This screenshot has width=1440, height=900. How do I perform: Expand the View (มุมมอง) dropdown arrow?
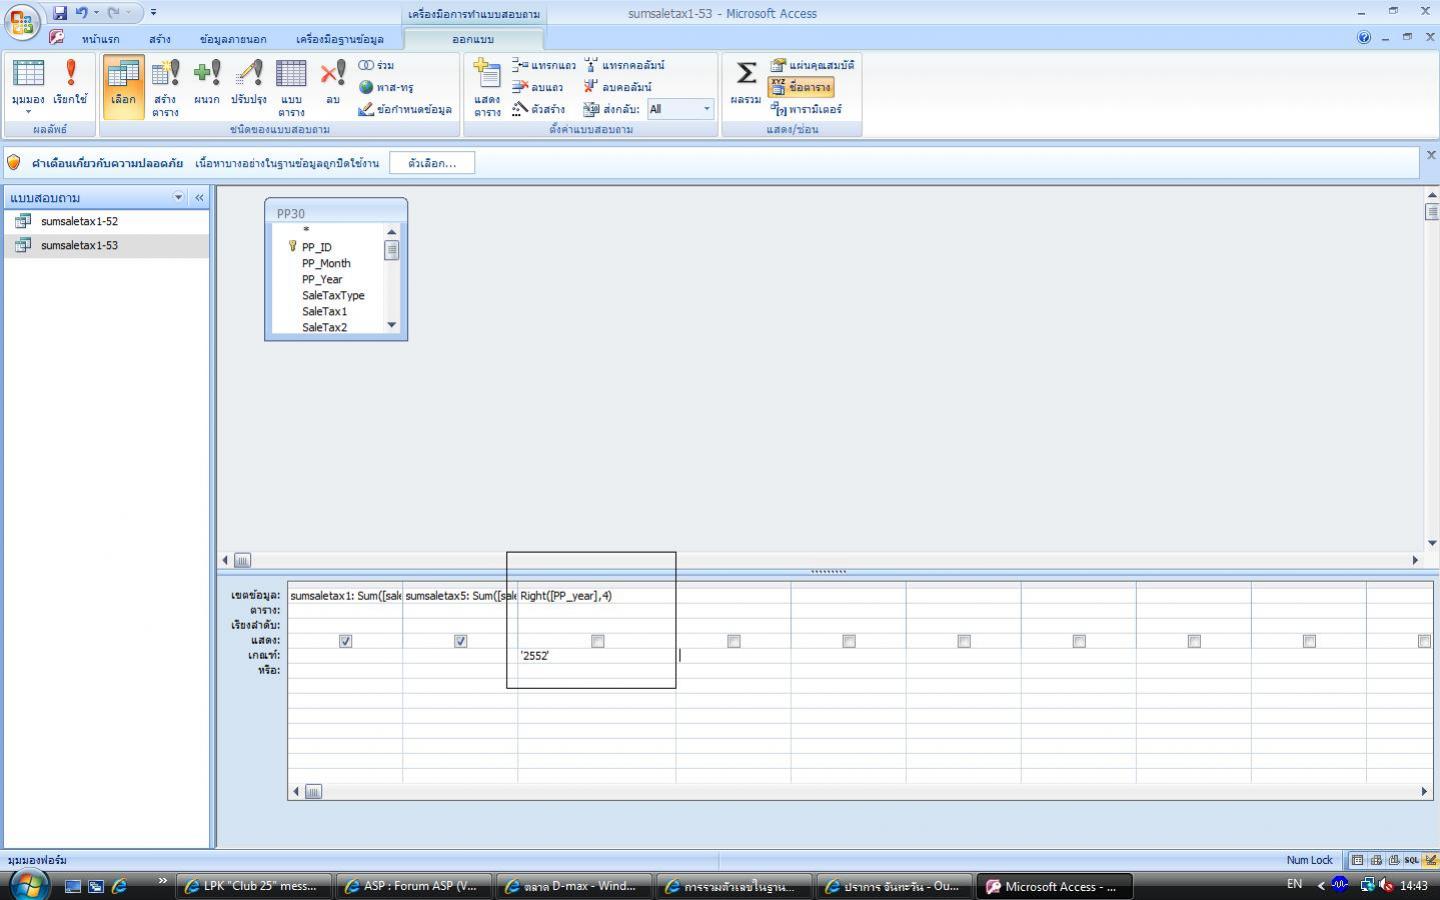tap(28, 112)
